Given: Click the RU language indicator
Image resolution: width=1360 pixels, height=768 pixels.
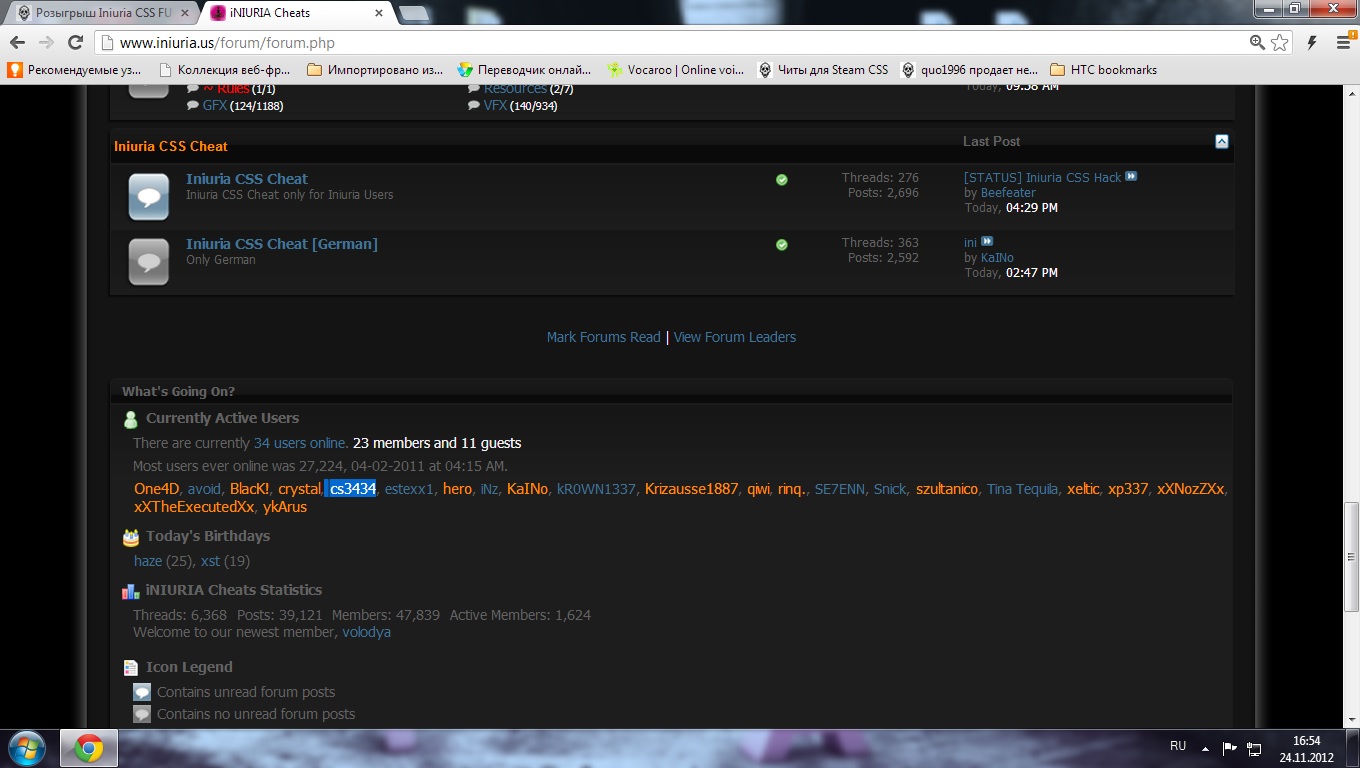Looking at the screenshot, I should click(1178, 746).
